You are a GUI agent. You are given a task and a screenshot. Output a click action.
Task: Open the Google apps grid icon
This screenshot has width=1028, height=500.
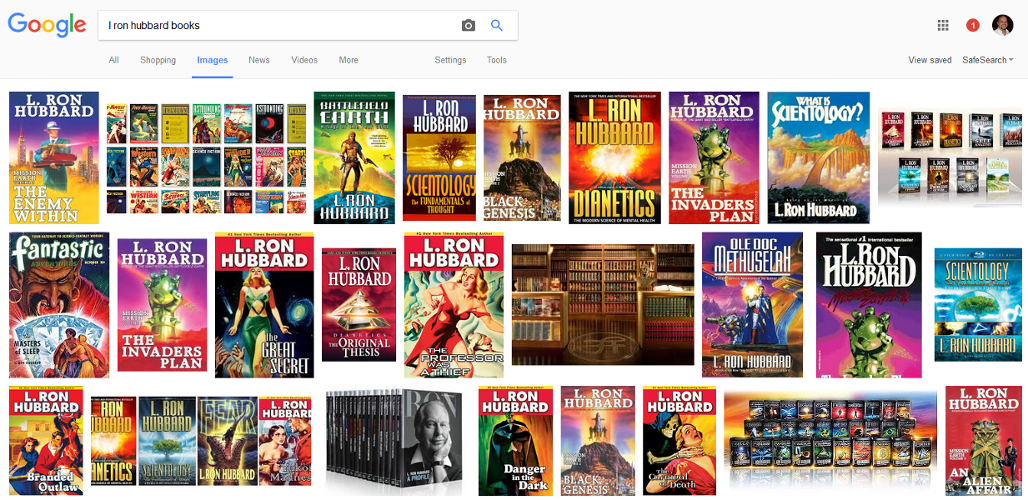943,25
